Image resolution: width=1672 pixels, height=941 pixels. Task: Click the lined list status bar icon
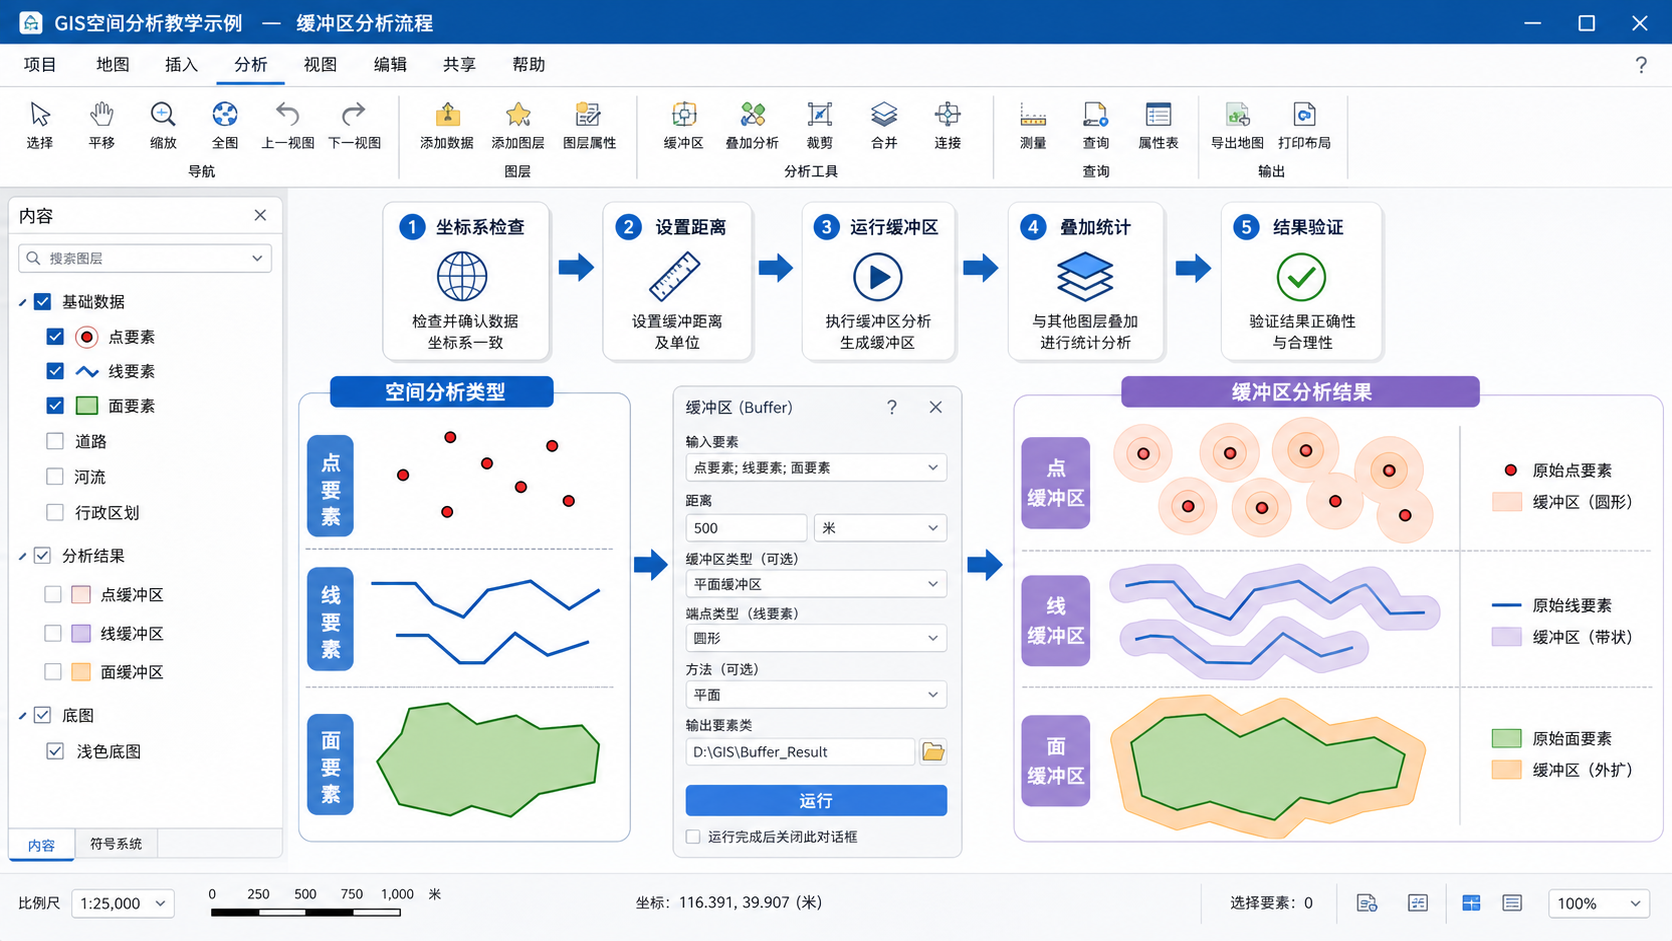pos(1512,903)
